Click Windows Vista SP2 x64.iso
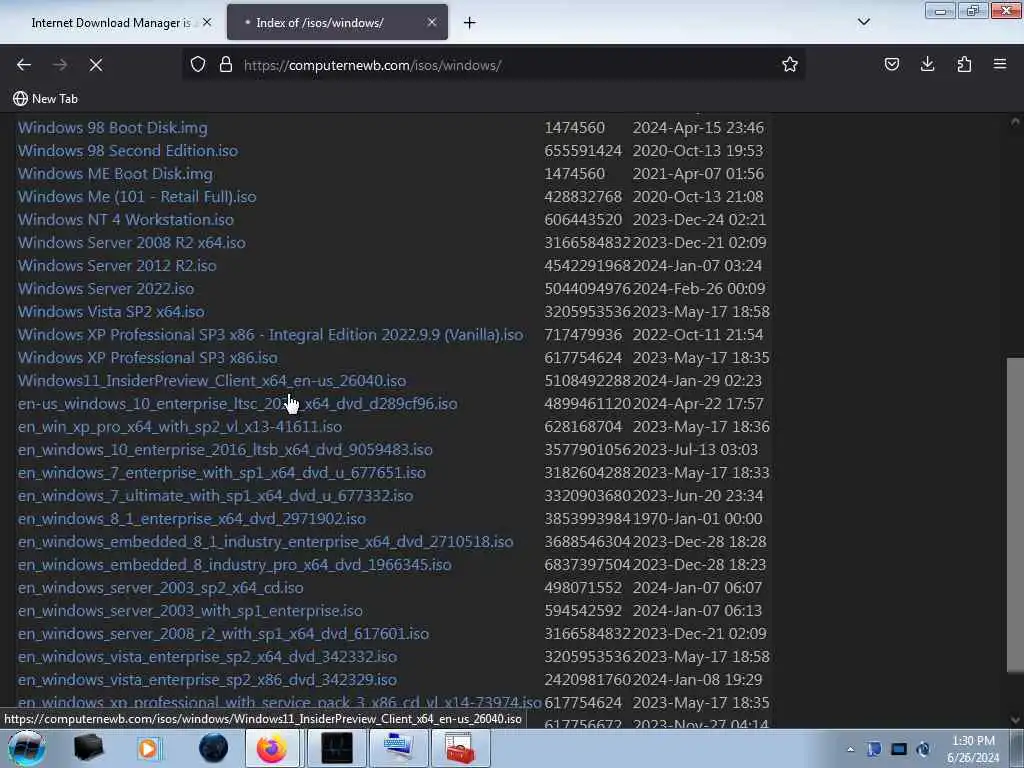The width and height of the screenshot is (1024, 768). point(111,312)
